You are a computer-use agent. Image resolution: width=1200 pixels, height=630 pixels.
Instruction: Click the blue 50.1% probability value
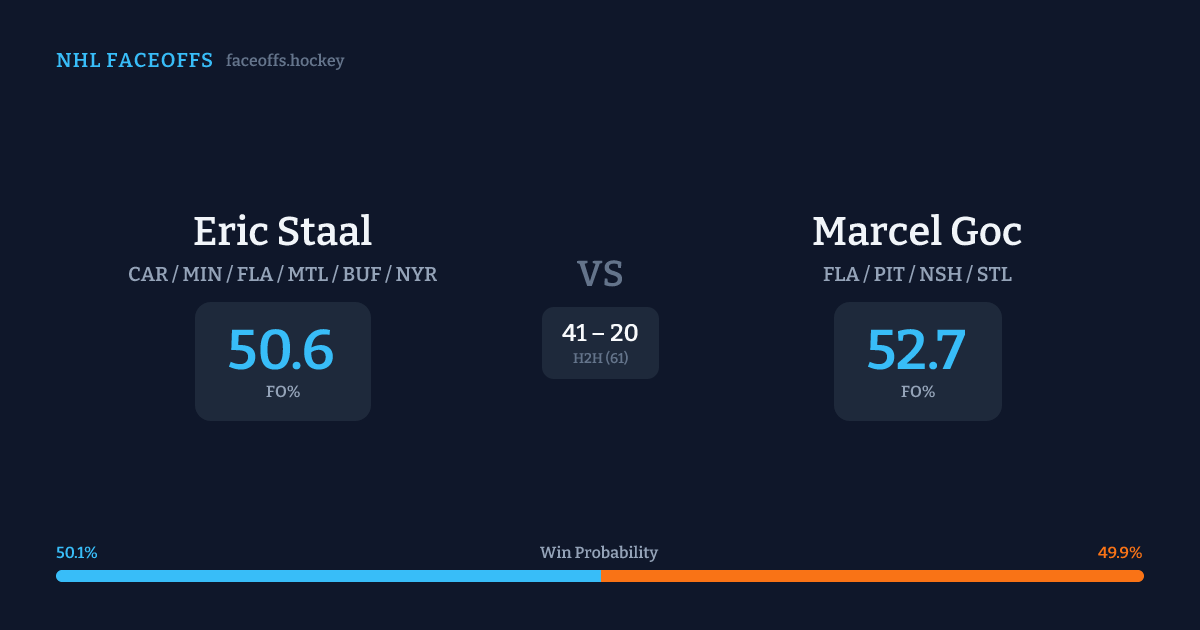77,553
